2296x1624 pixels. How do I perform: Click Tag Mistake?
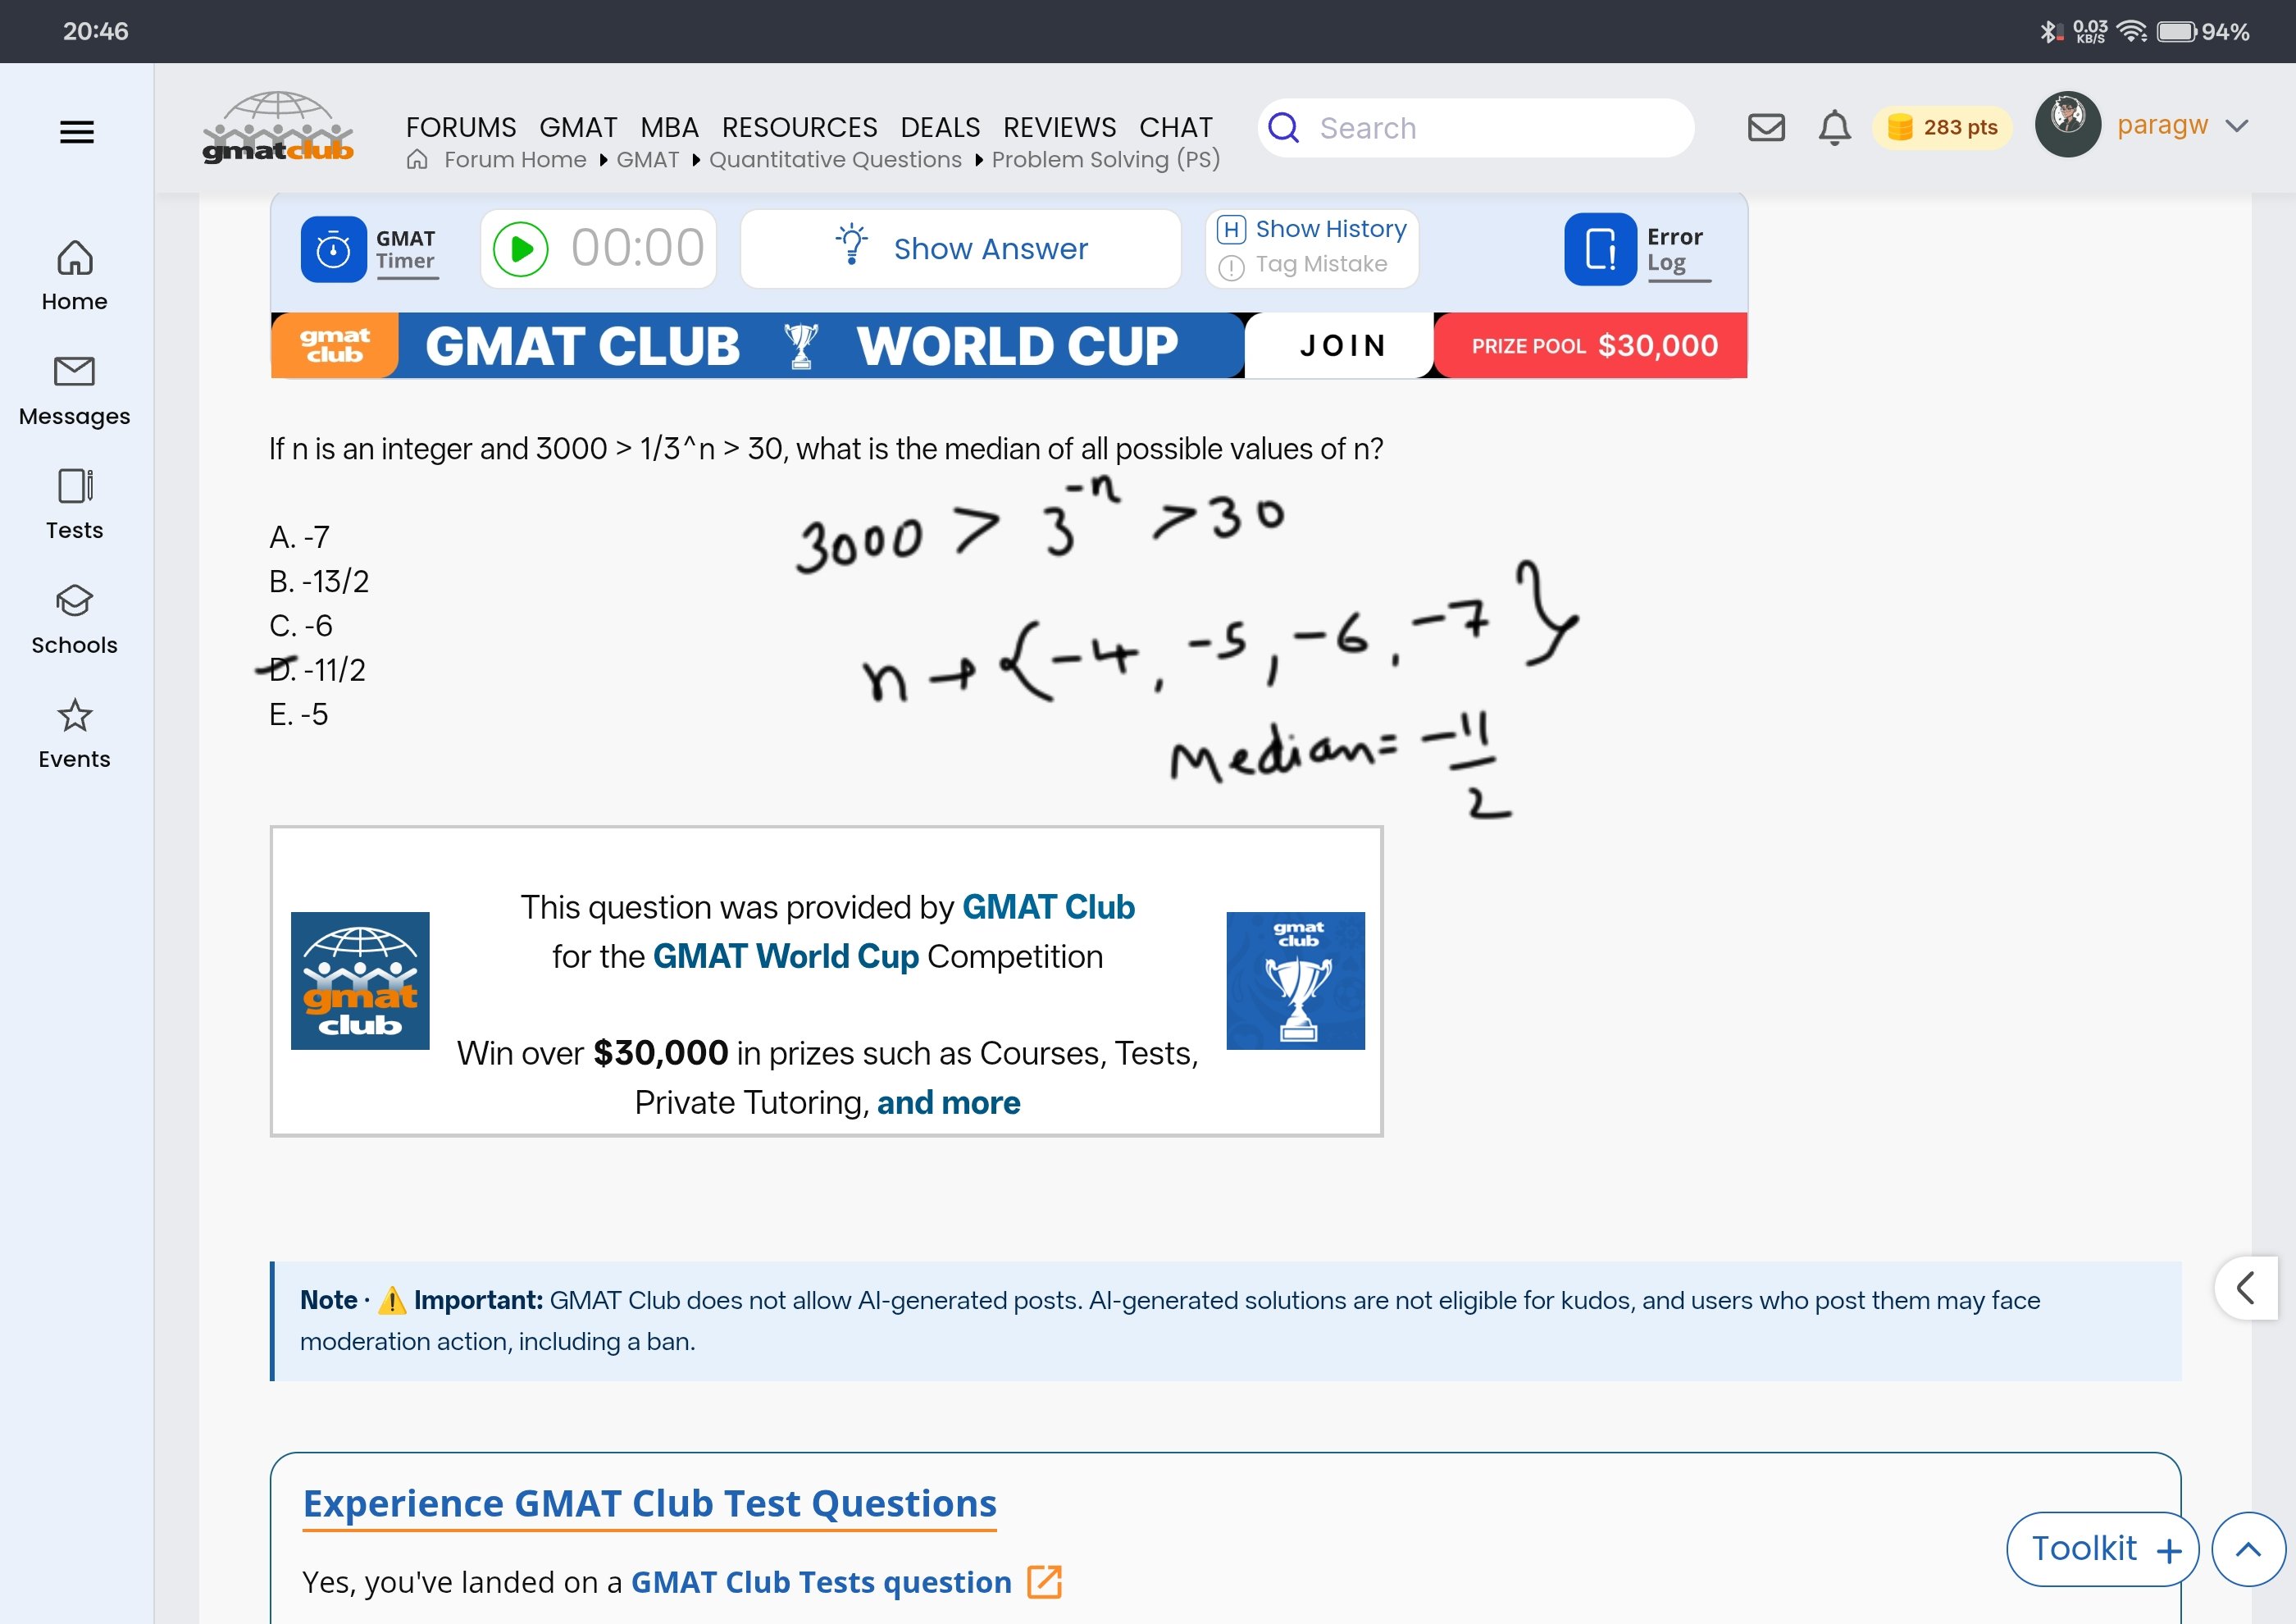pyautogui.click(x=1304, y=265)
